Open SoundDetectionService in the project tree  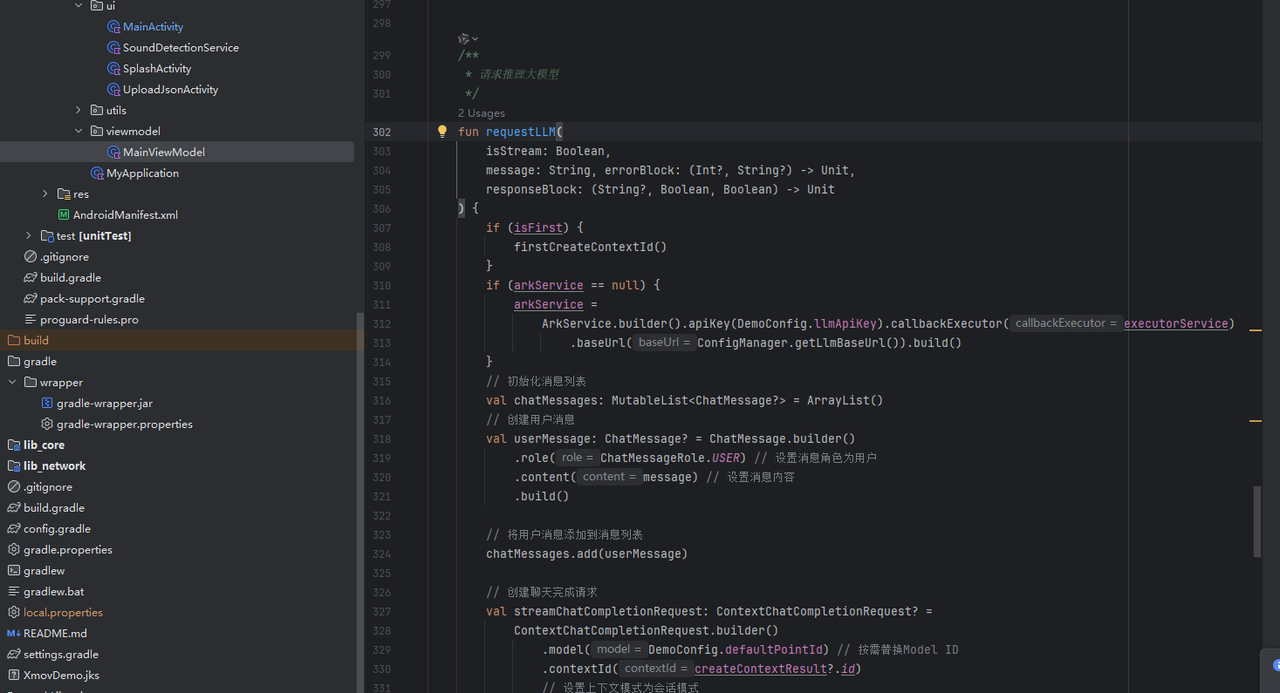(x=180, y=48)
